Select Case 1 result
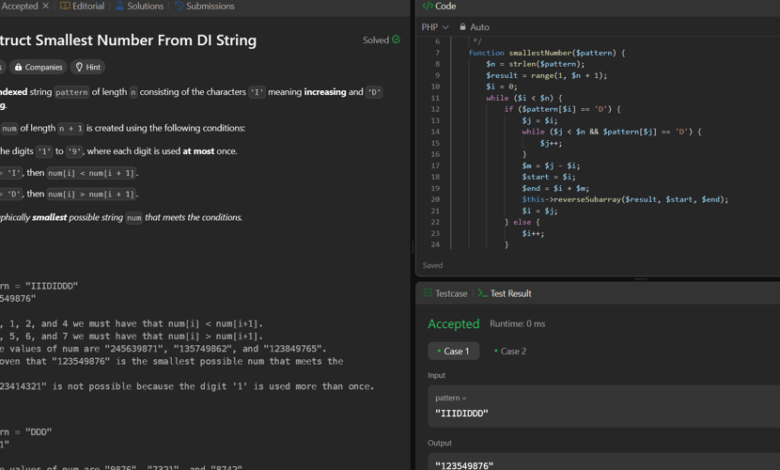This screenshot has width=780, height=470. tap(453, 351)
